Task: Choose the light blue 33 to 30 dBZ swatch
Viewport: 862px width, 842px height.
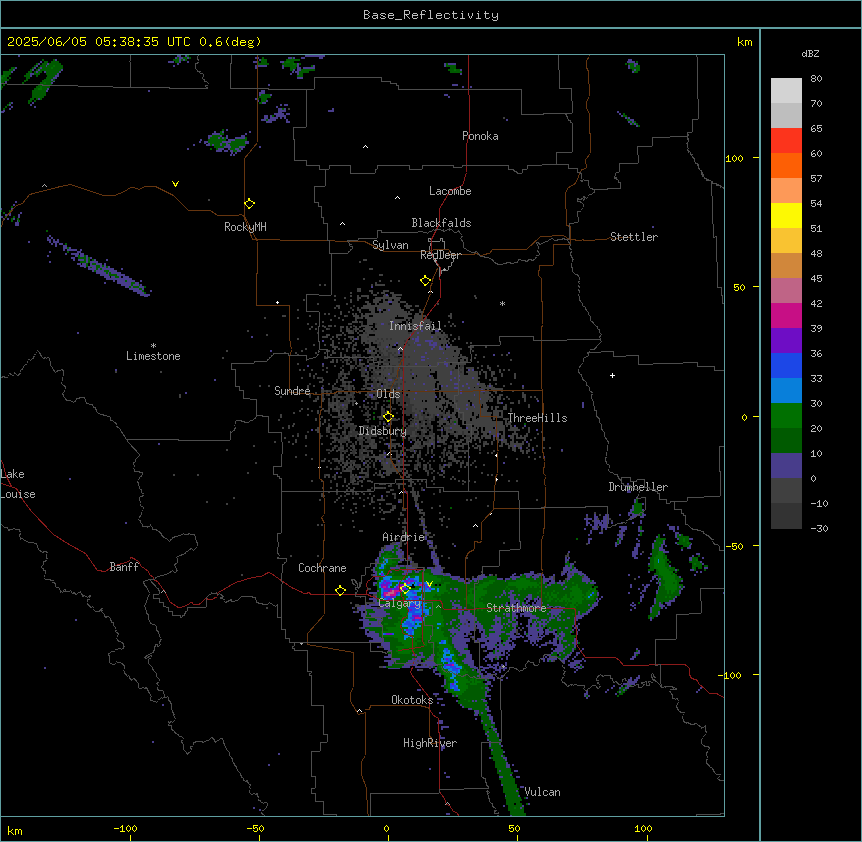Action: click(786, 391)
